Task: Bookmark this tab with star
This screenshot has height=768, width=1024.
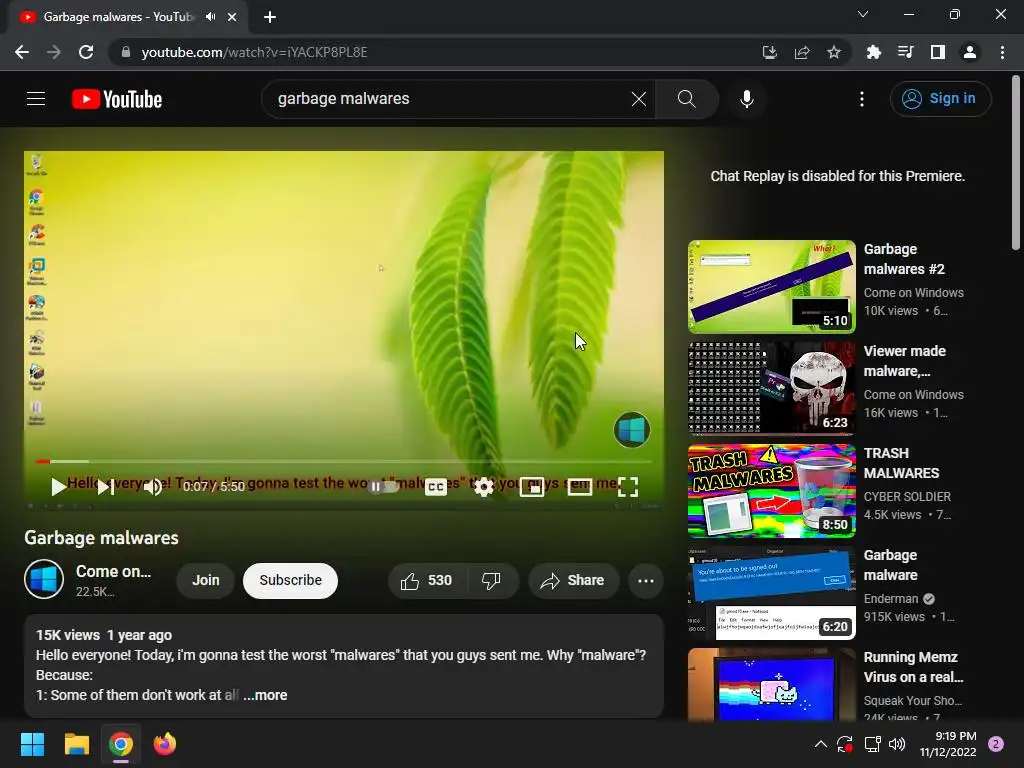Action: click(x=834, y=52)
